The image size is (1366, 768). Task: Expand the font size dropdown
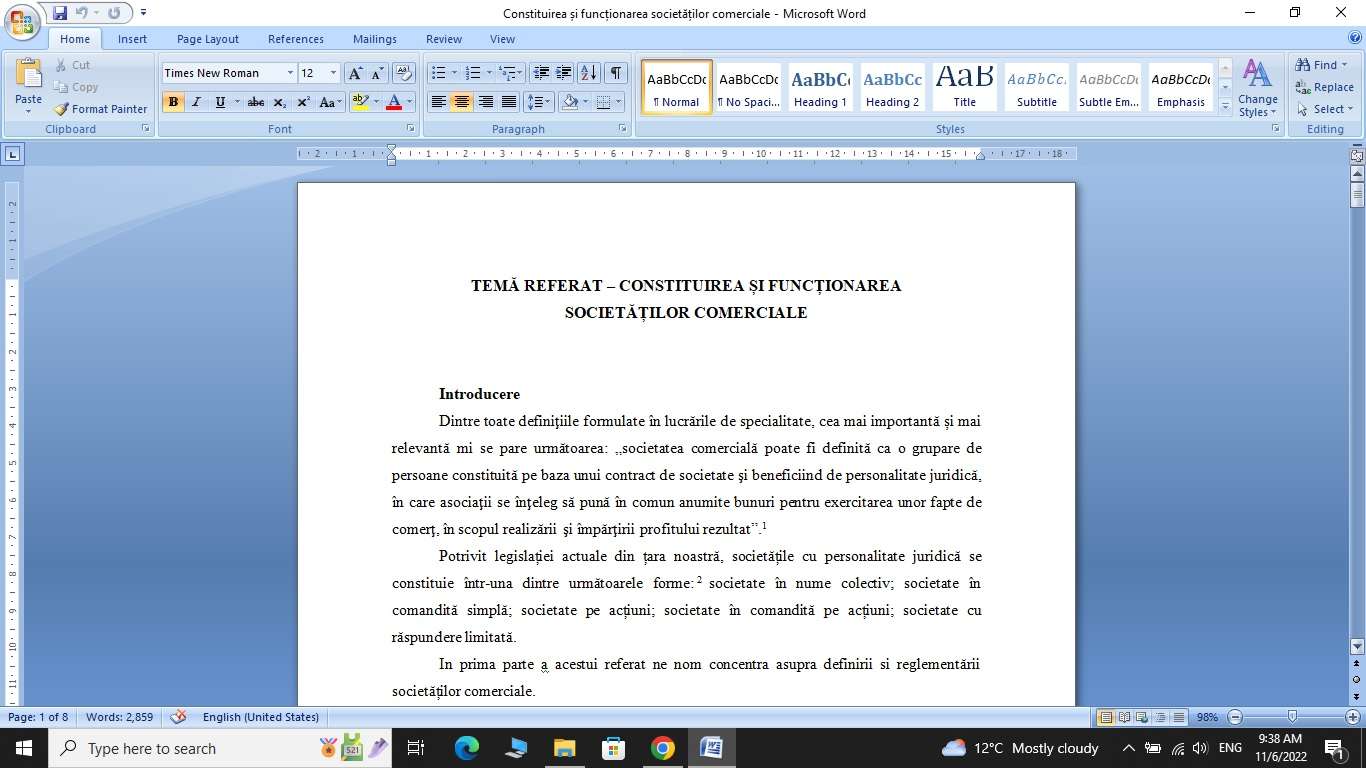pos(333,73)
